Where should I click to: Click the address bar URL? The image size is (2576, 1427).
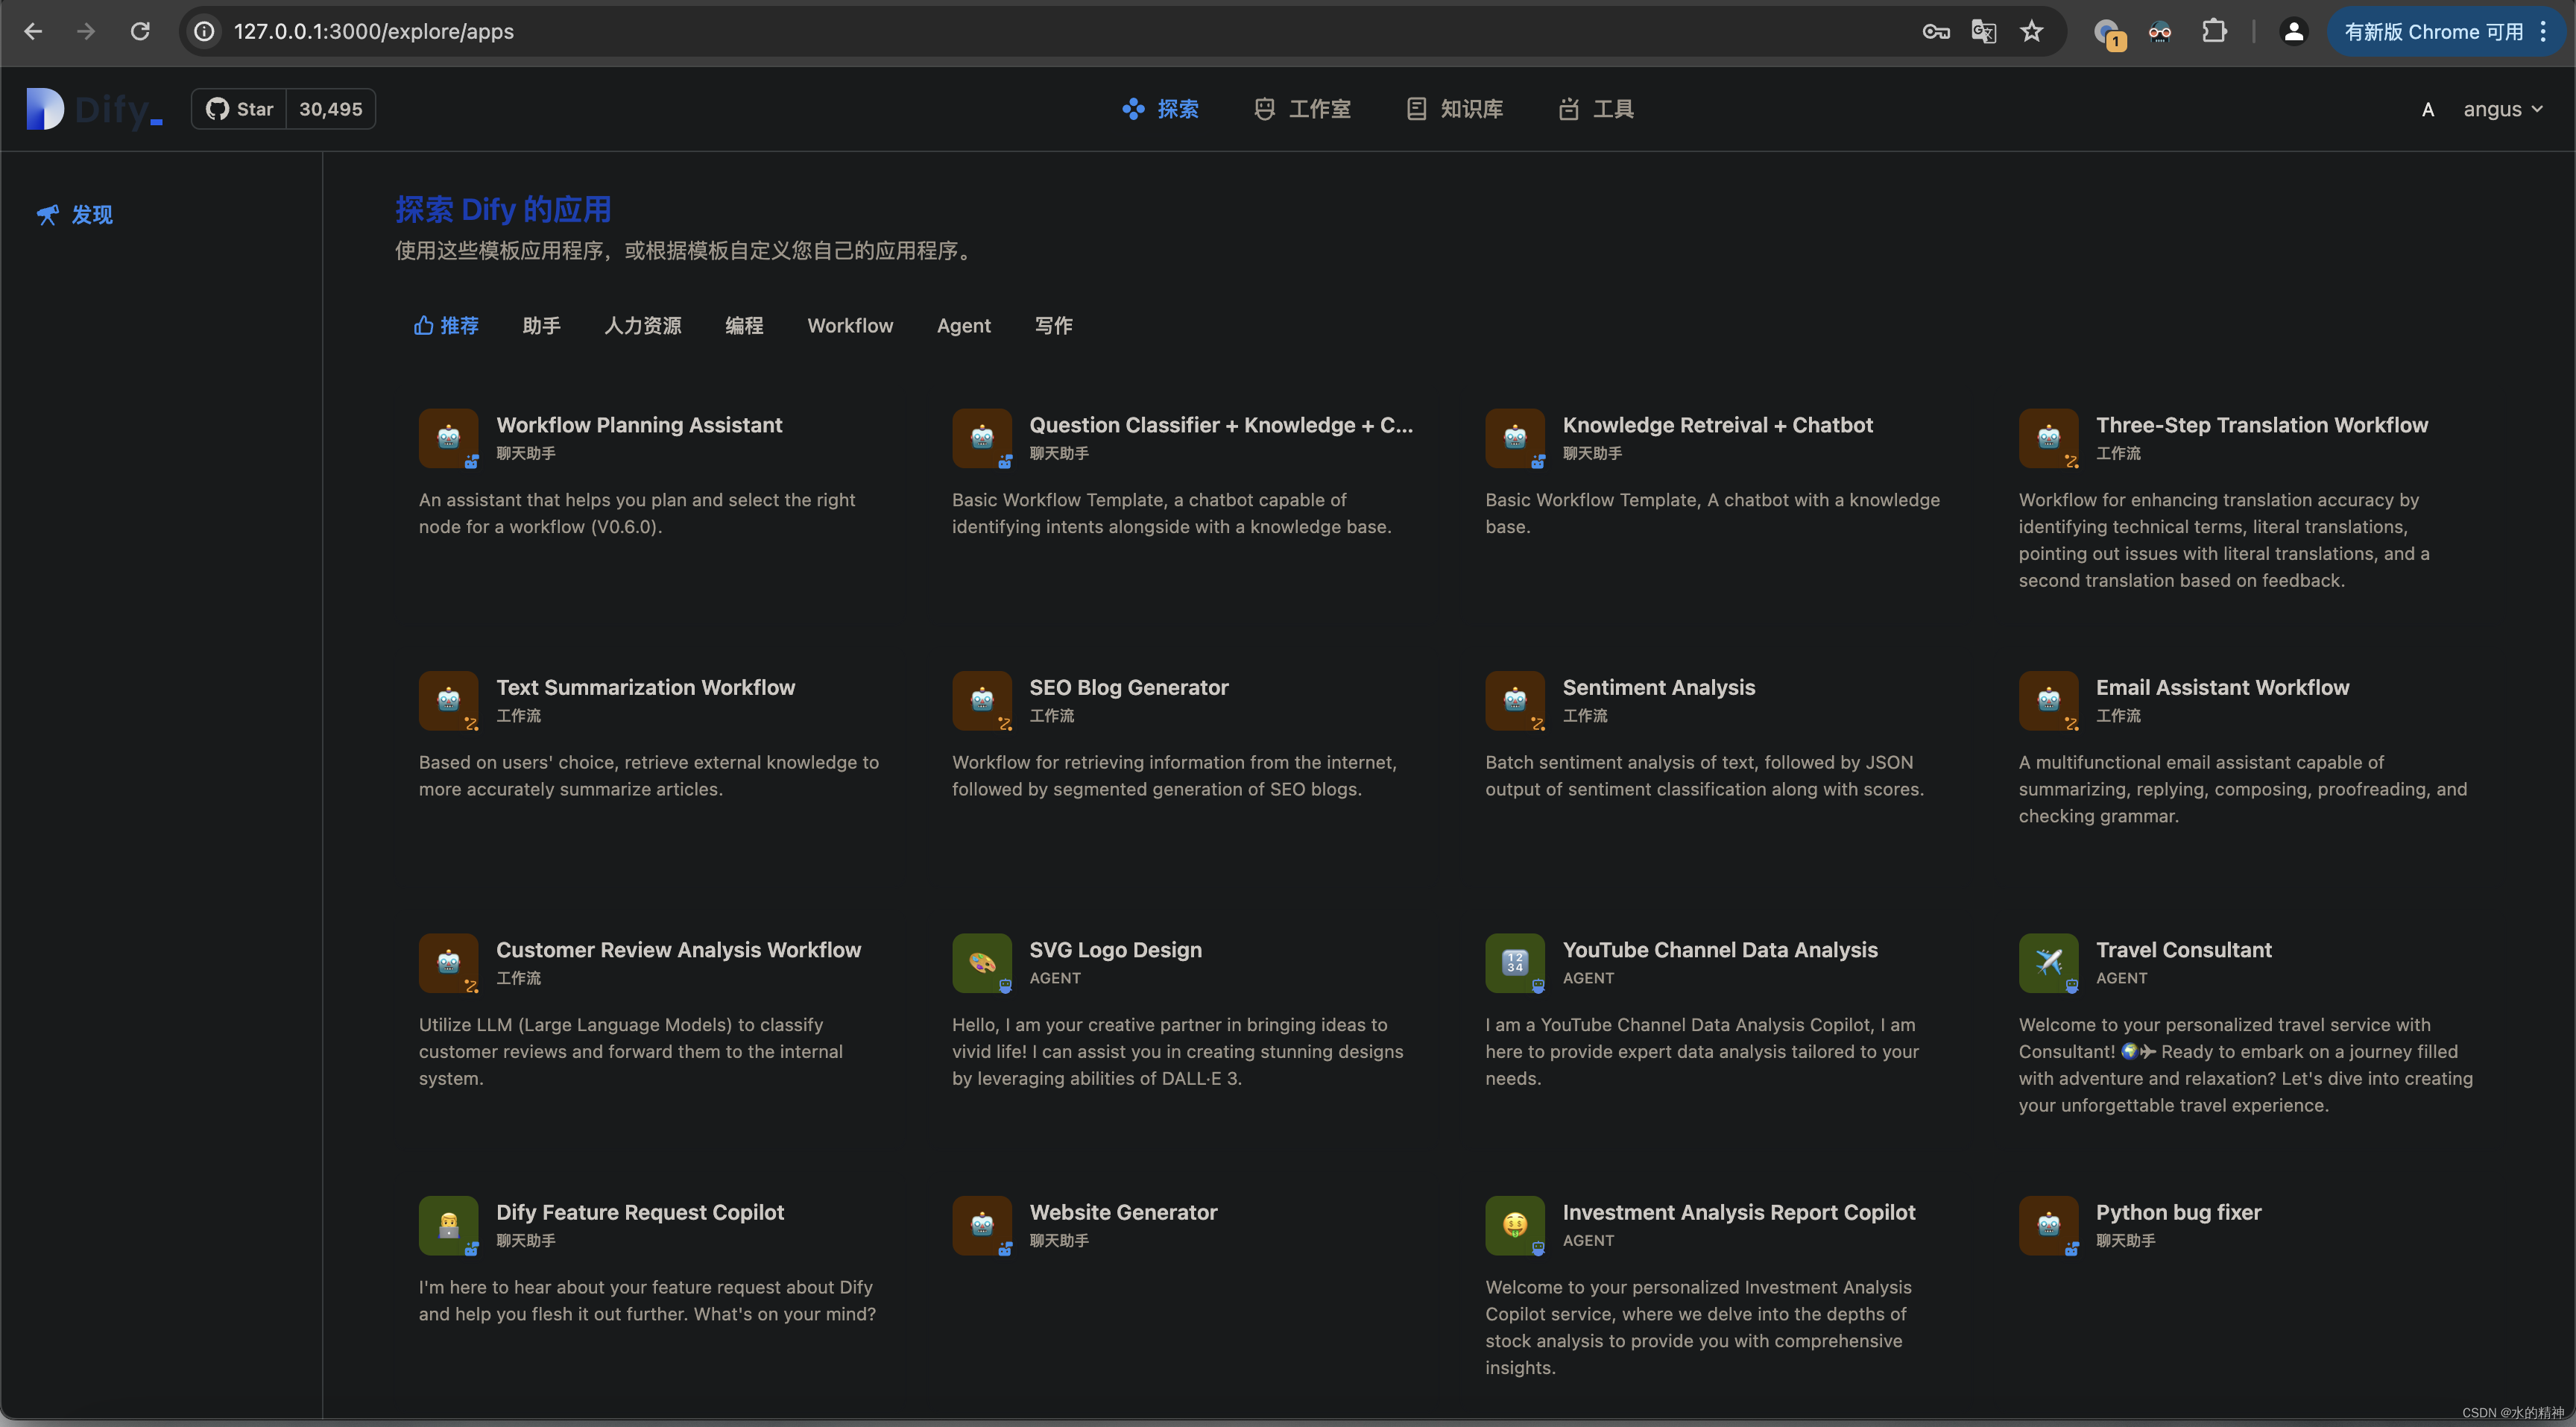pyautogui.click(x=373, y=31)
